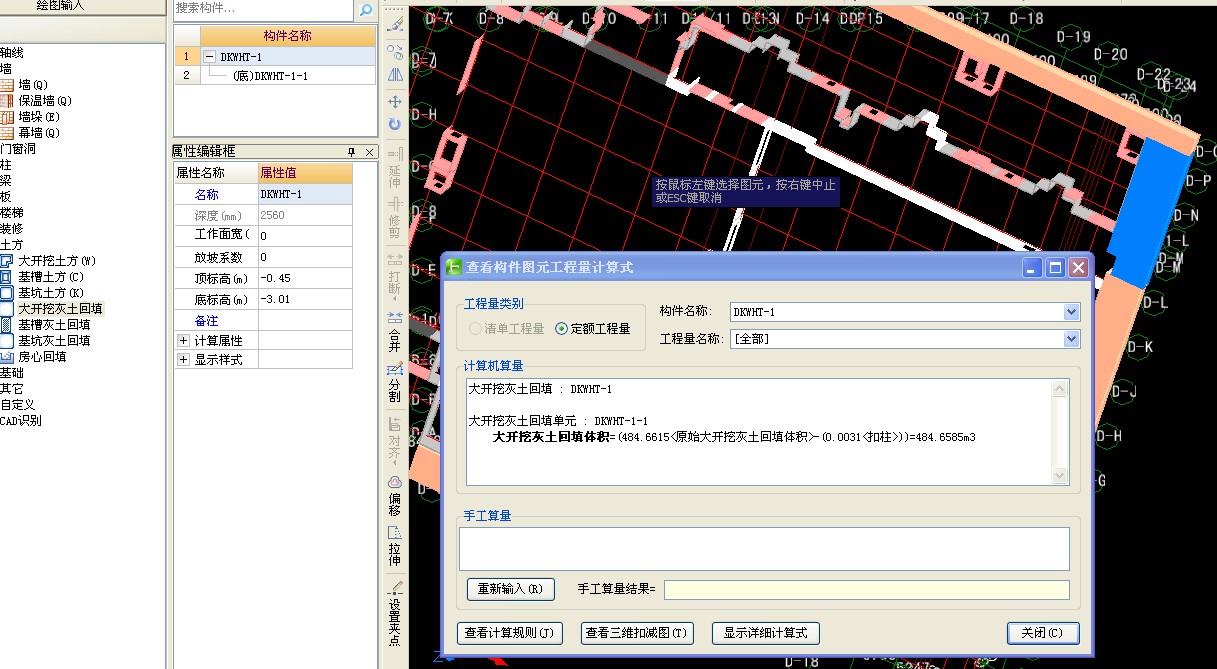Screen dimensions: 1217x669
Task: Click the 关闭(C) button
Action: [1043, 633]
